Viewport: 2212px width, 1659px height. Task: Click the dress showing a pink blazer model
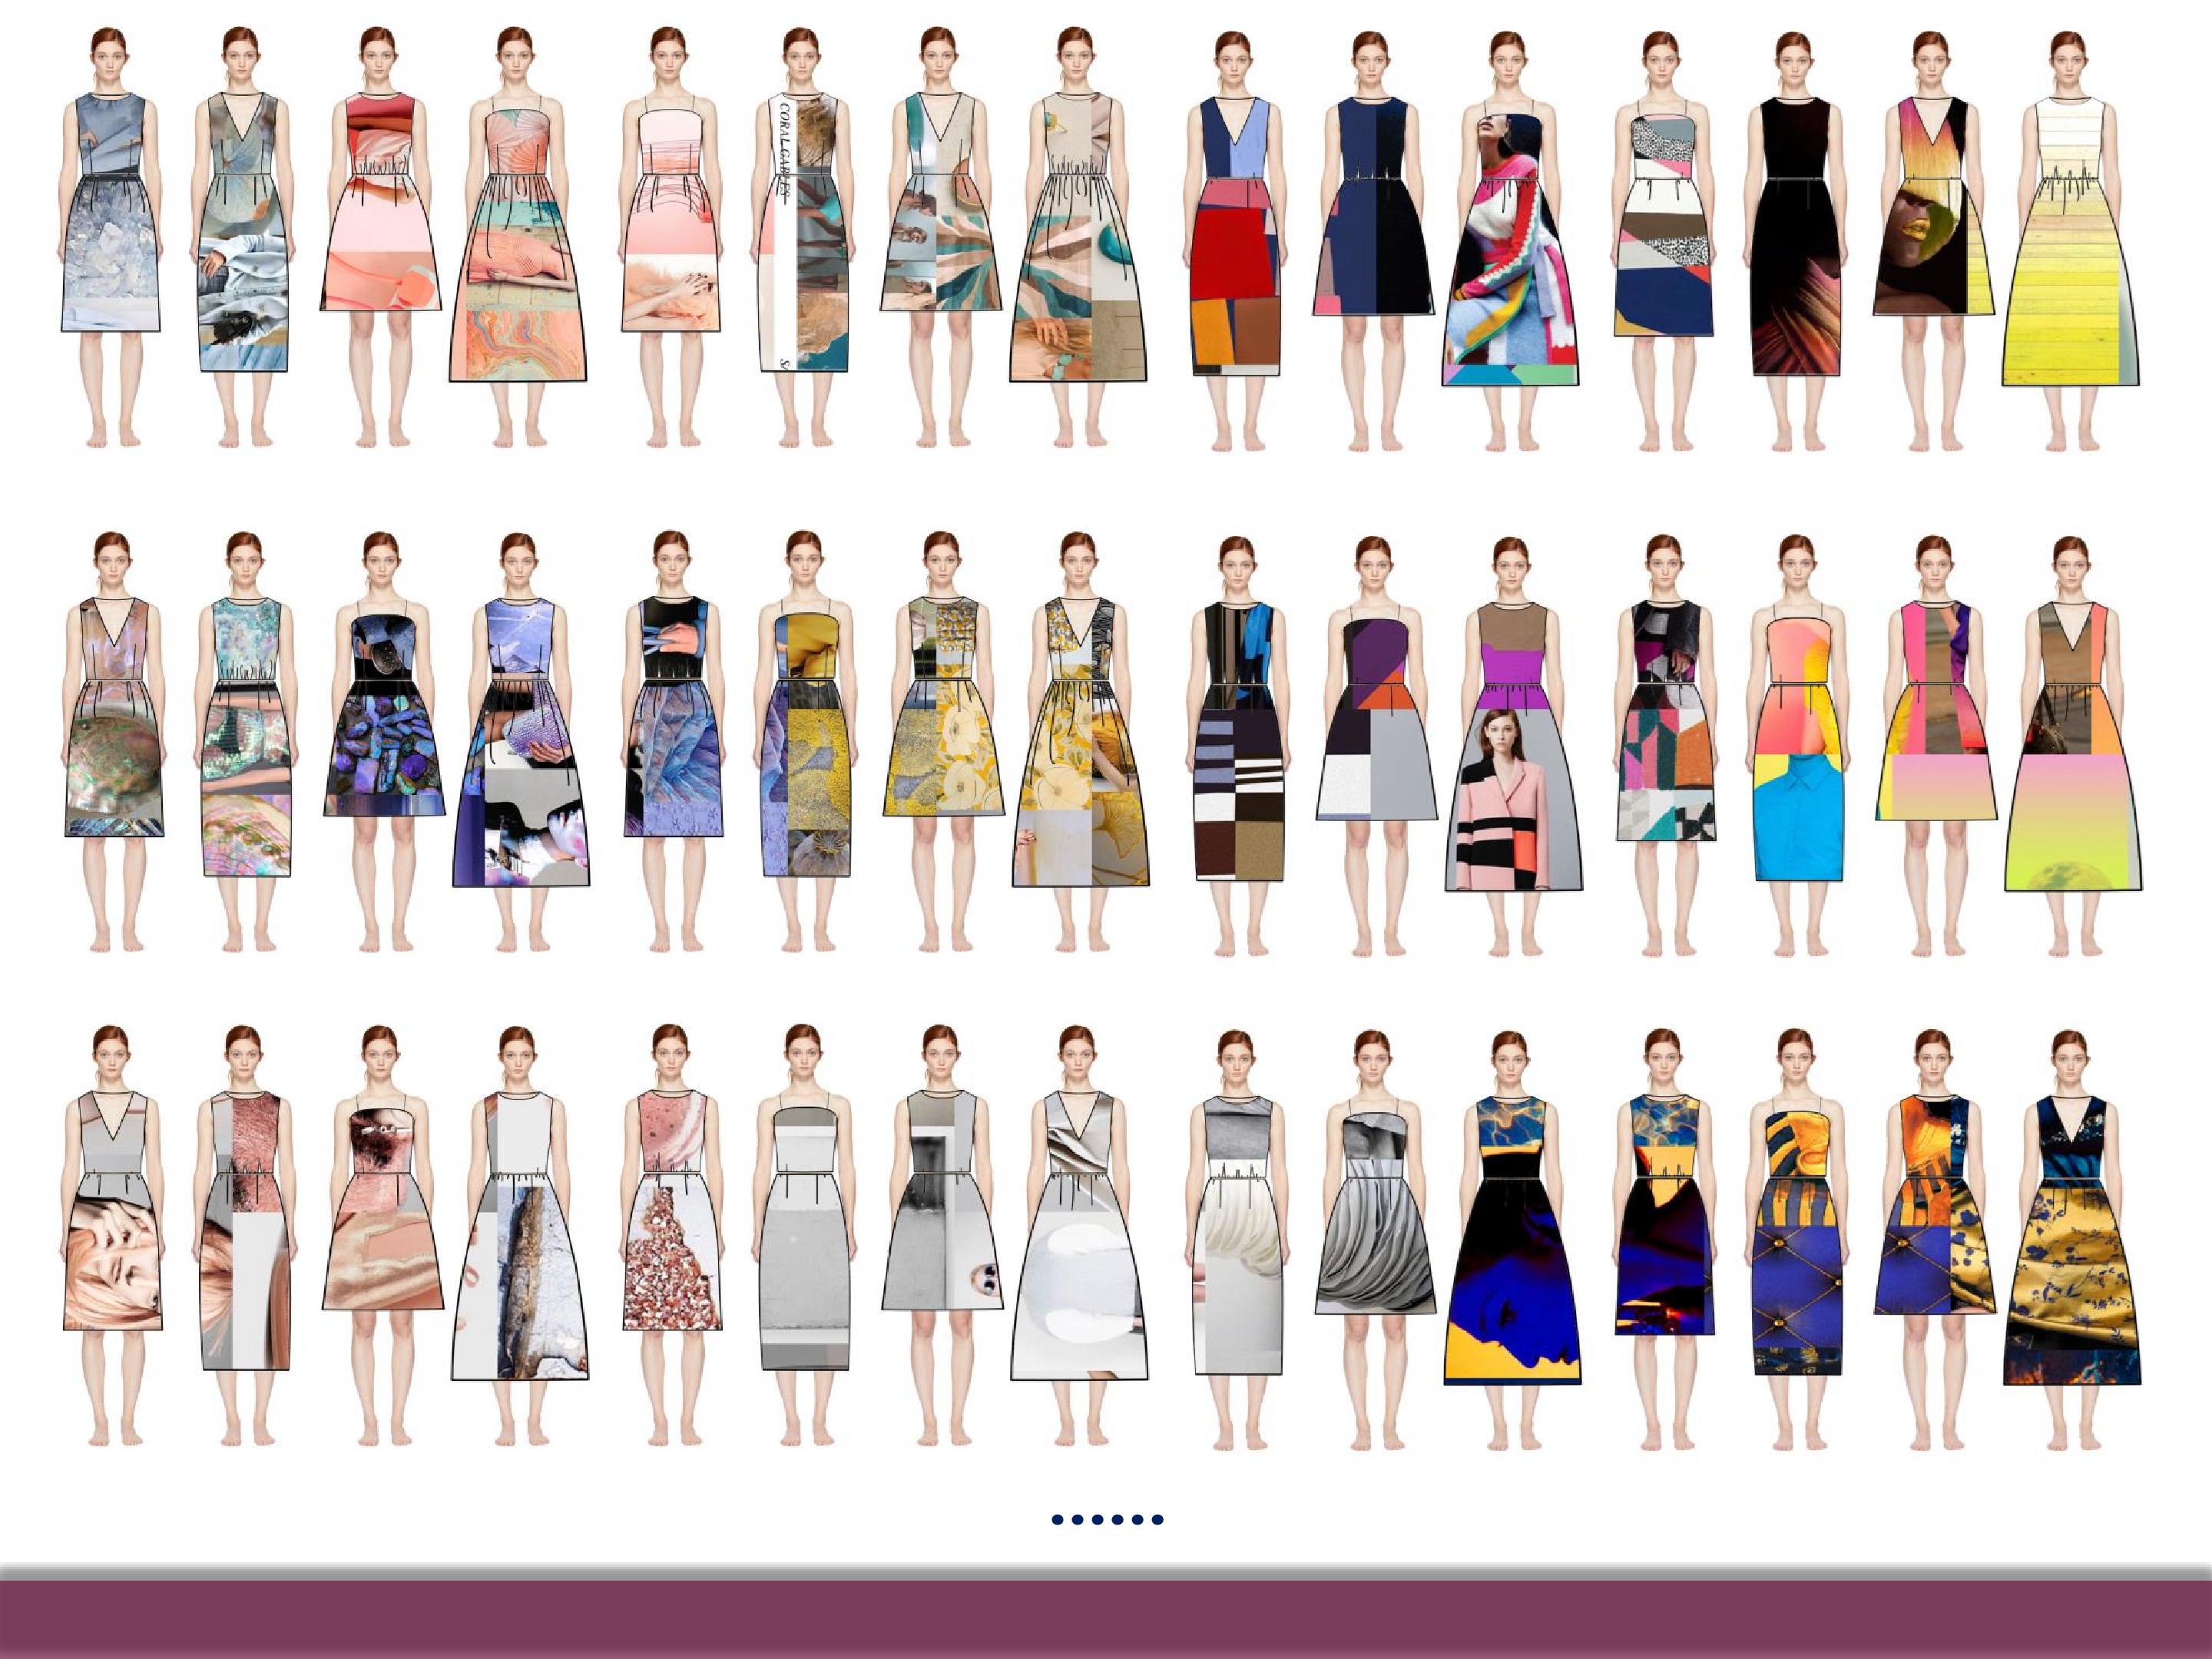[x=1514, y=745]
